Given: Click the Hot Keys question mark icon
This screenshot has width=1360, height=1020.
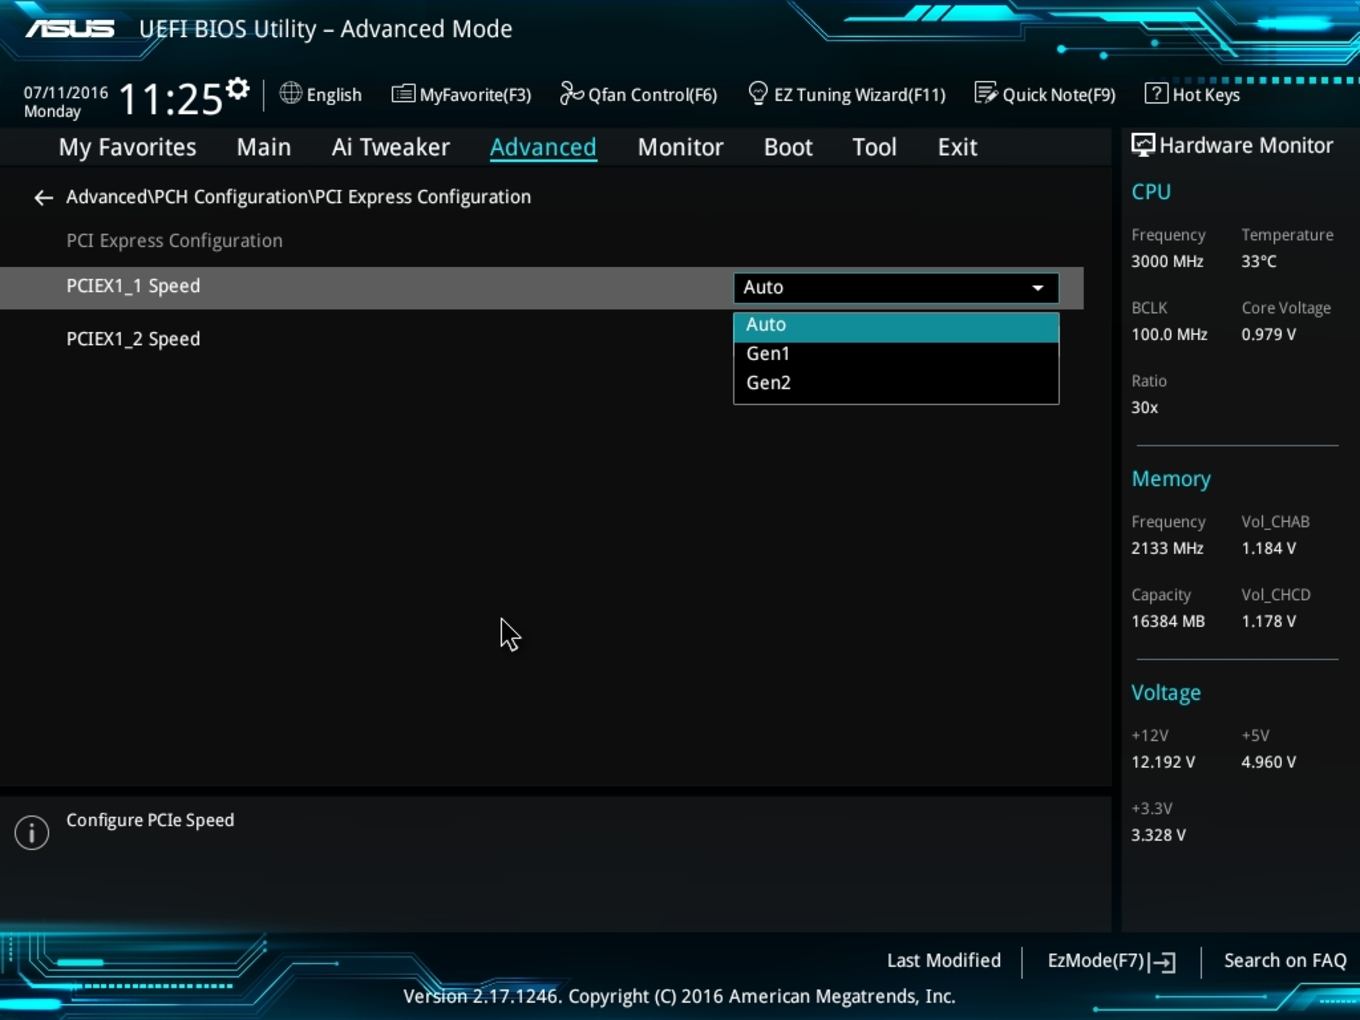Looking at the screenshot, I should click(x=1155, y=93).
